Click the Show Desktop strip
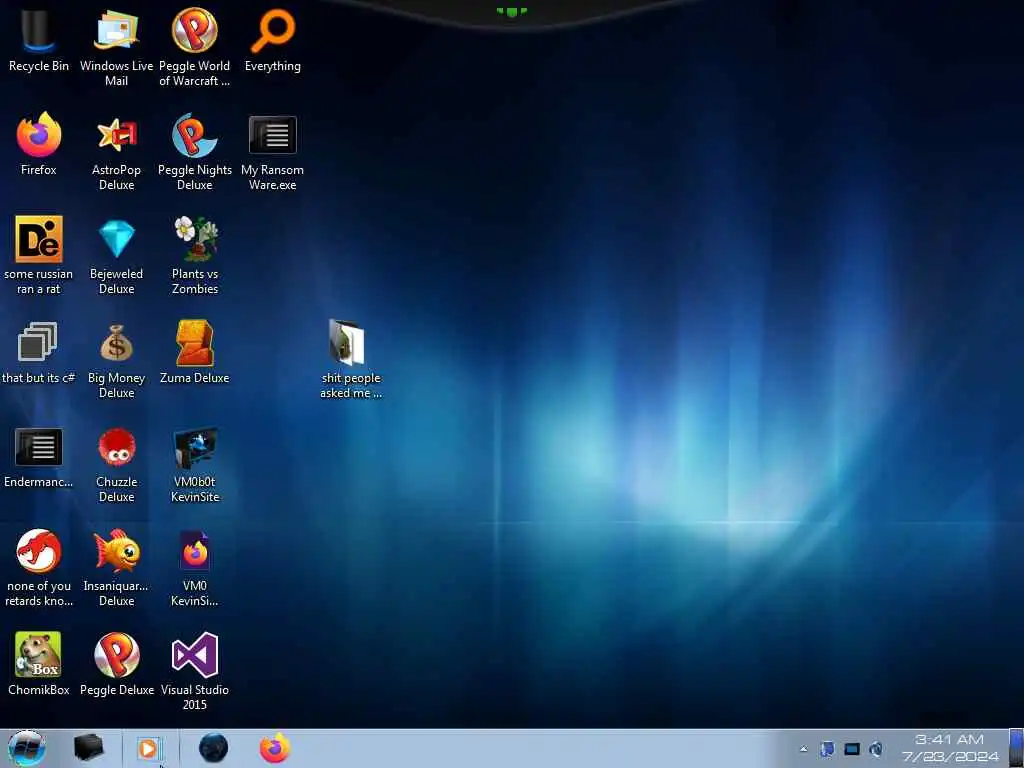The image size is (1024, 768). [1016, 748]
